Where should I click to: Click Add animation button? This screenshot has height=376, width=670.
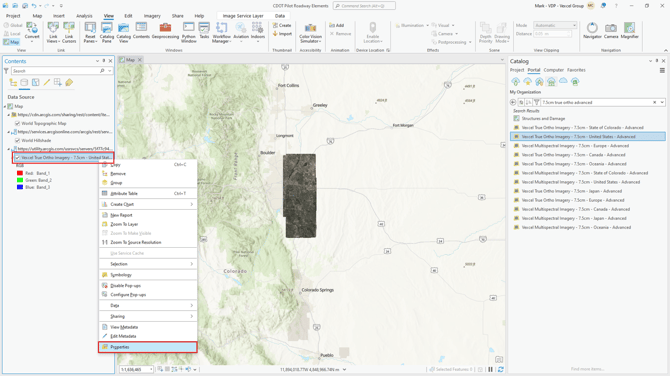[337, 25]
